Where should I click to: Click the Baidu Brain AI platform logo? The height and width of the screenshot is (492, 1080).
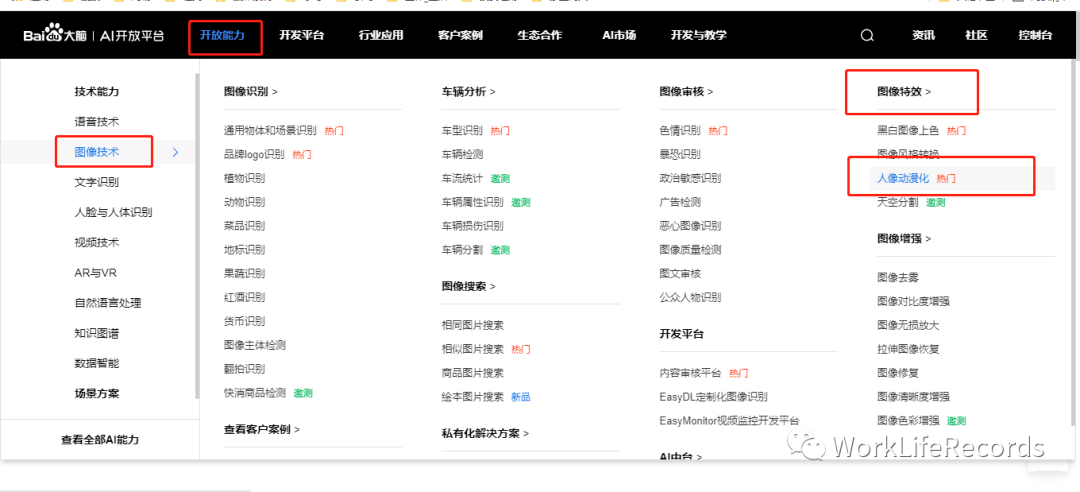tap(94, 36)
